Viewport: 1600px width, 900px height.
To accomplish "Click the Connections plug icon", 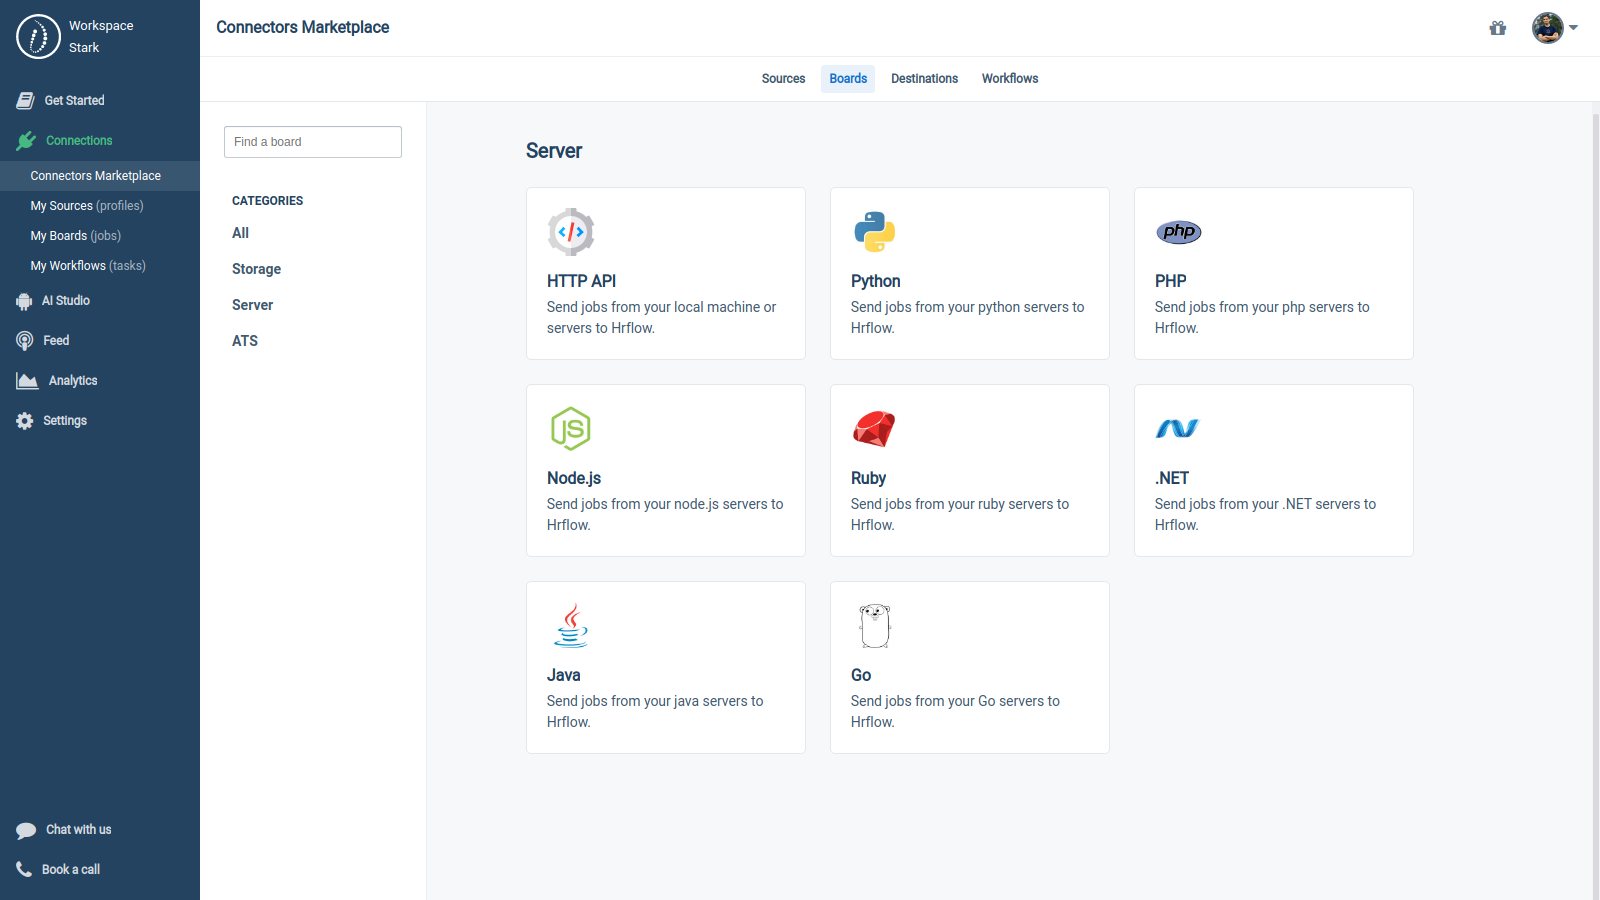I will (26, 141).
